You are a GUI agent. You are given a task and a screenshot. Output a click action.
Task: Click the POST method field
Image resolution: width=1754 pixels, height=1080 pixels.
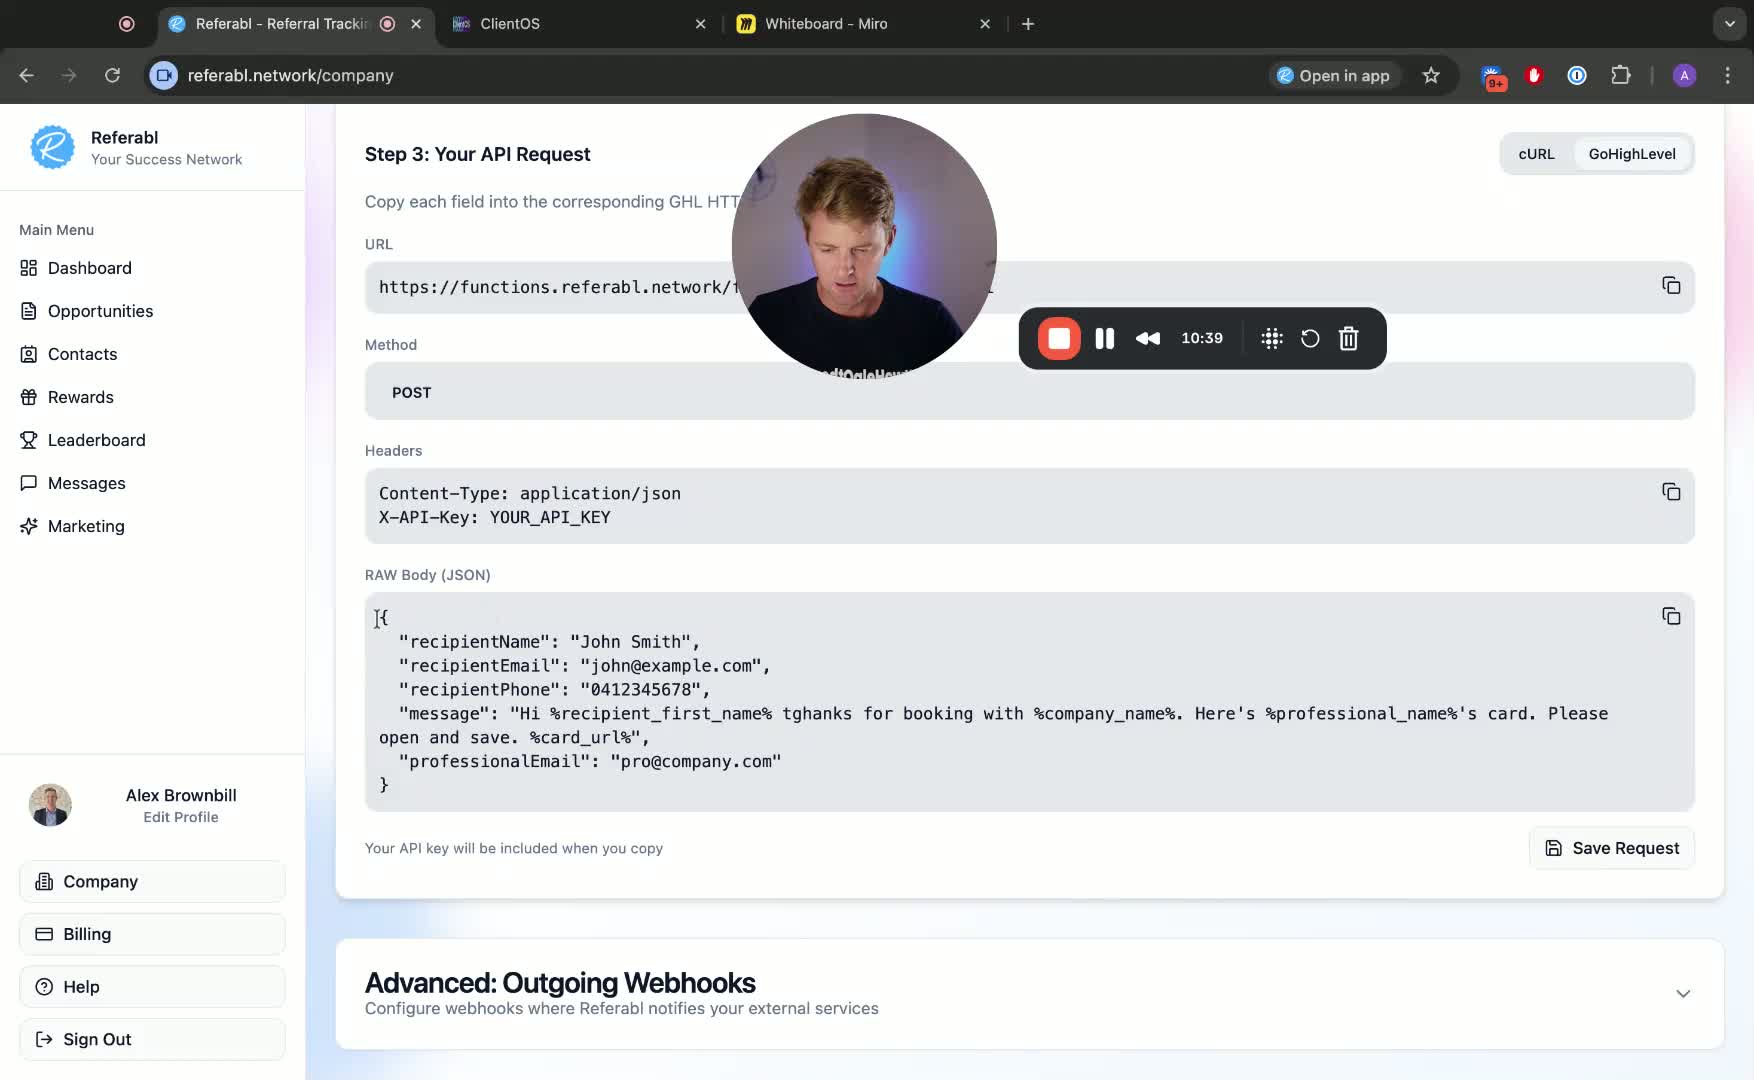click(1029, 392)
